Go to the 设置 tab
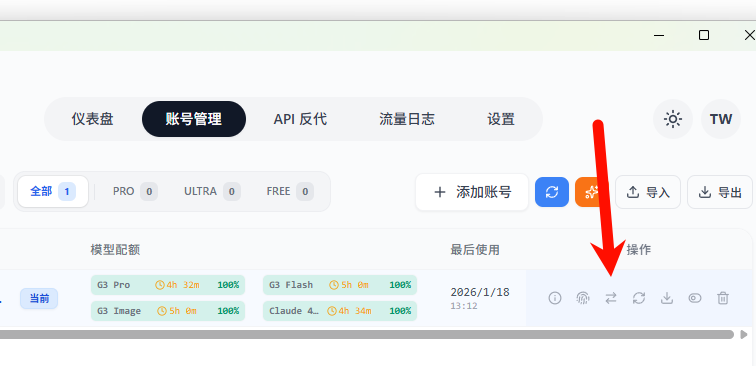This screenshot has height=366, width=756. 501,119
